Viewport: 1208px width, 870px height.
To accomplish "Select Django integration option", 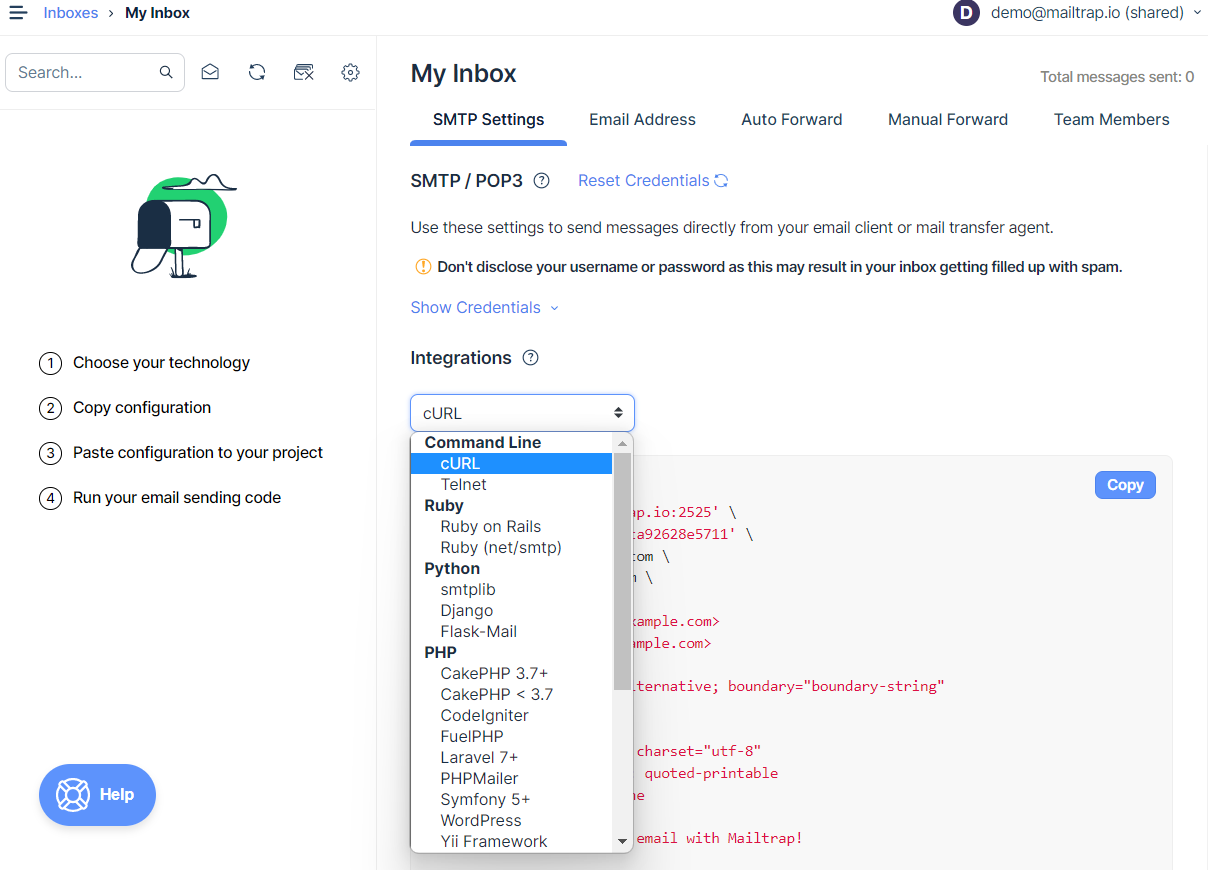I will coord(512,611).
